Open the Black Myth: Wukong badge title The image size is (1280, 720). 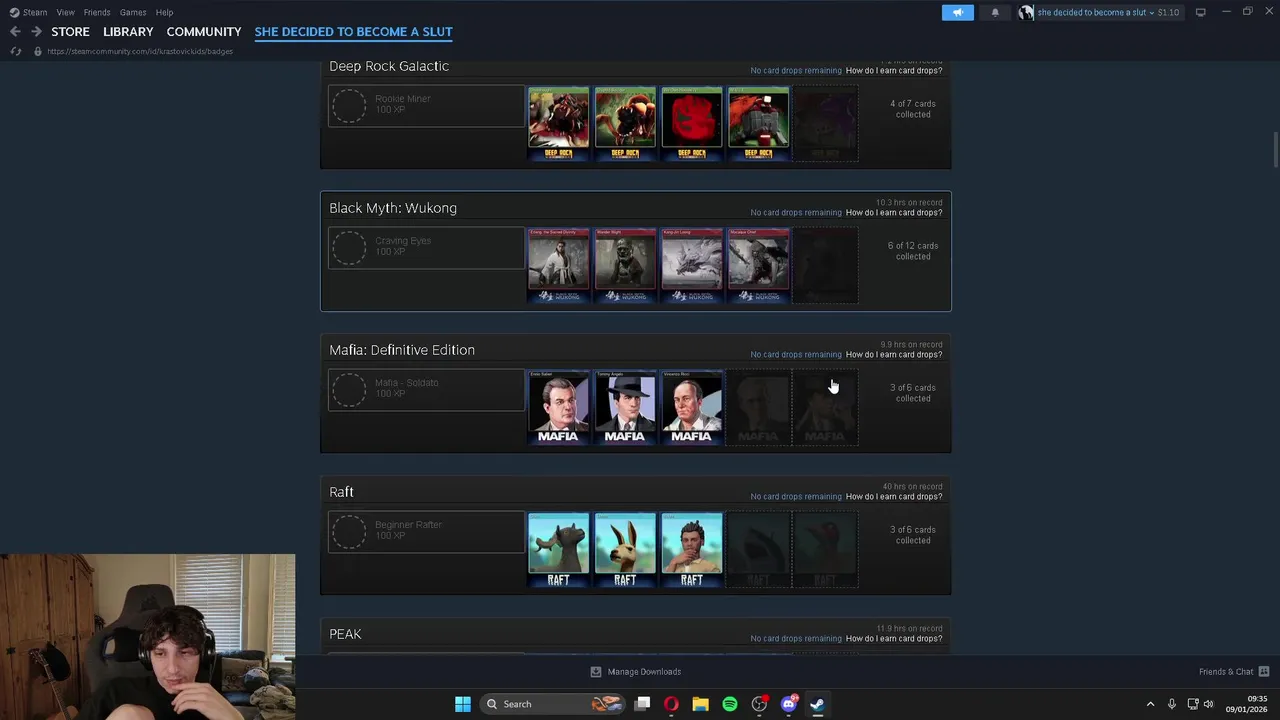pyautogui.click(x=393, y=208)
